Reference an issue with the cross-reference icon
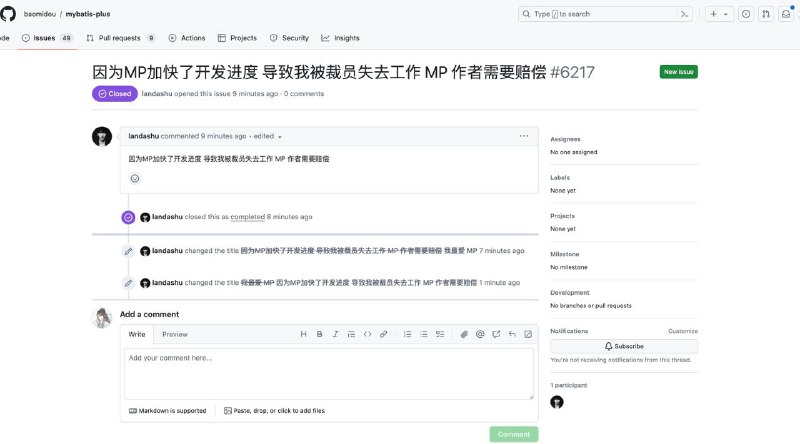The width and height of the screenshot is (800, 444). point(496,334)
